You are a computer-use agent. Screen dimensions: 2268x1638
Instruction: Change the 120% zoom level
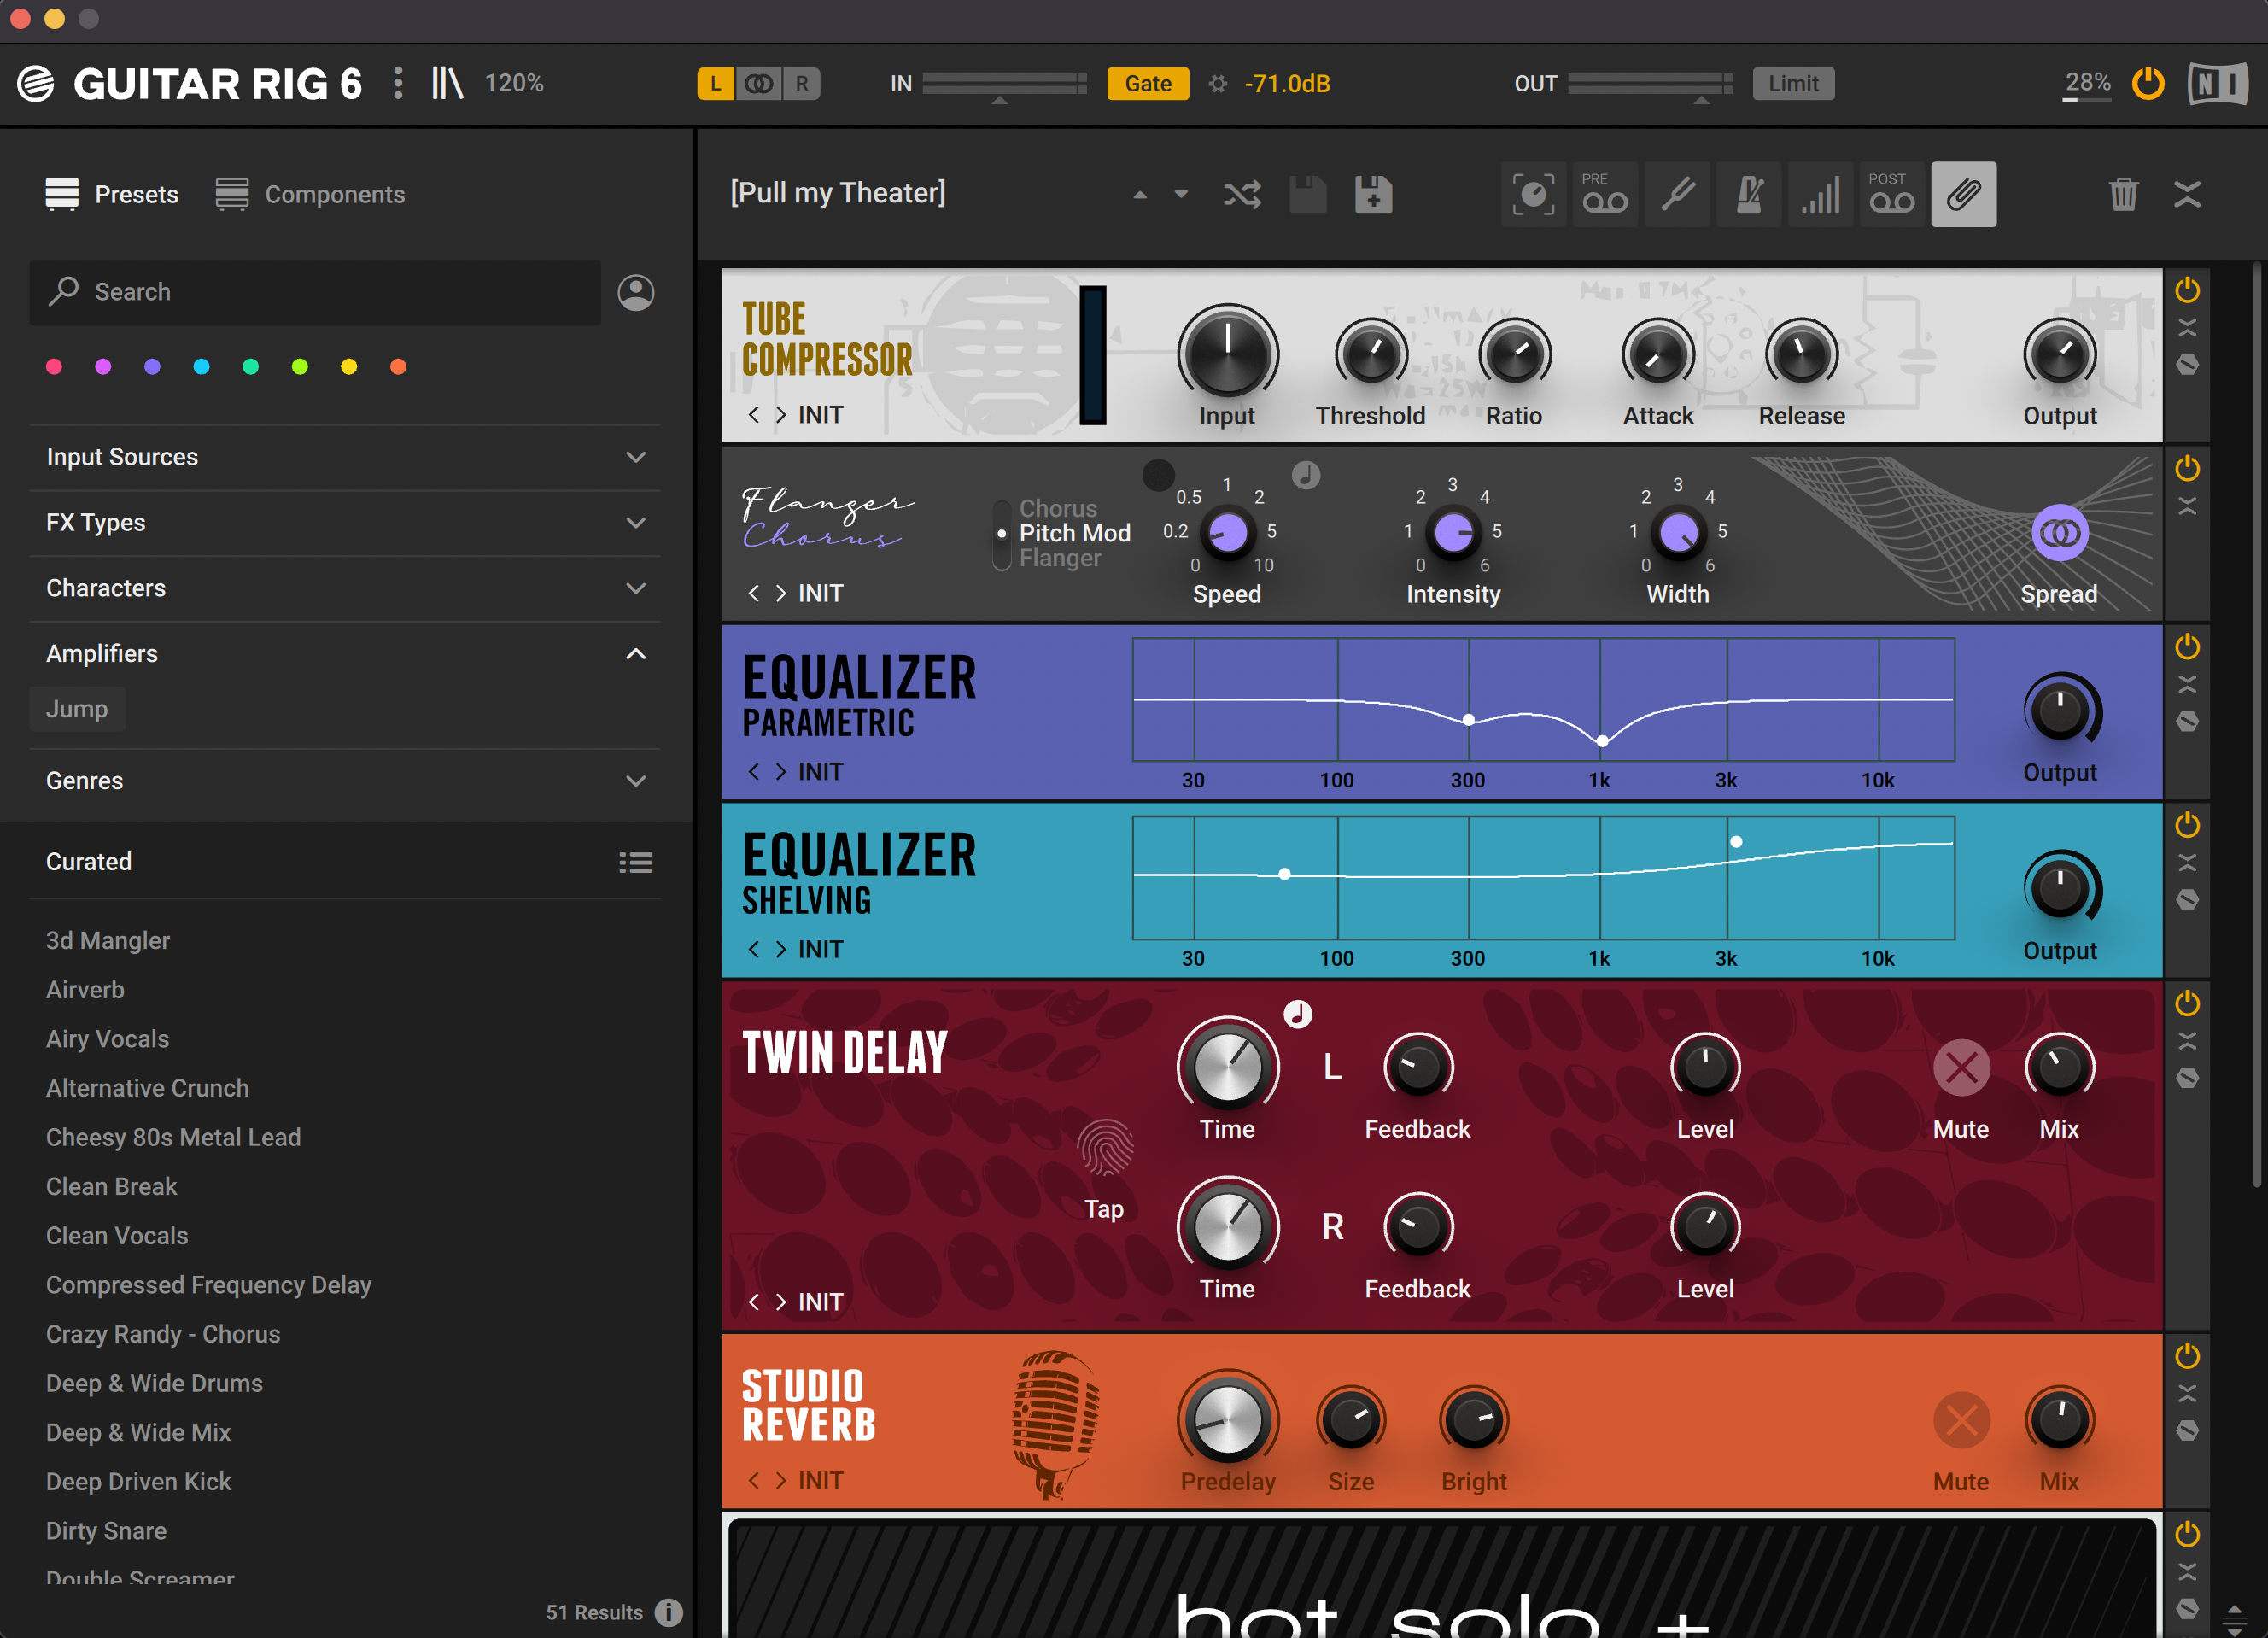pyautogui.click(x=514, y=83)
